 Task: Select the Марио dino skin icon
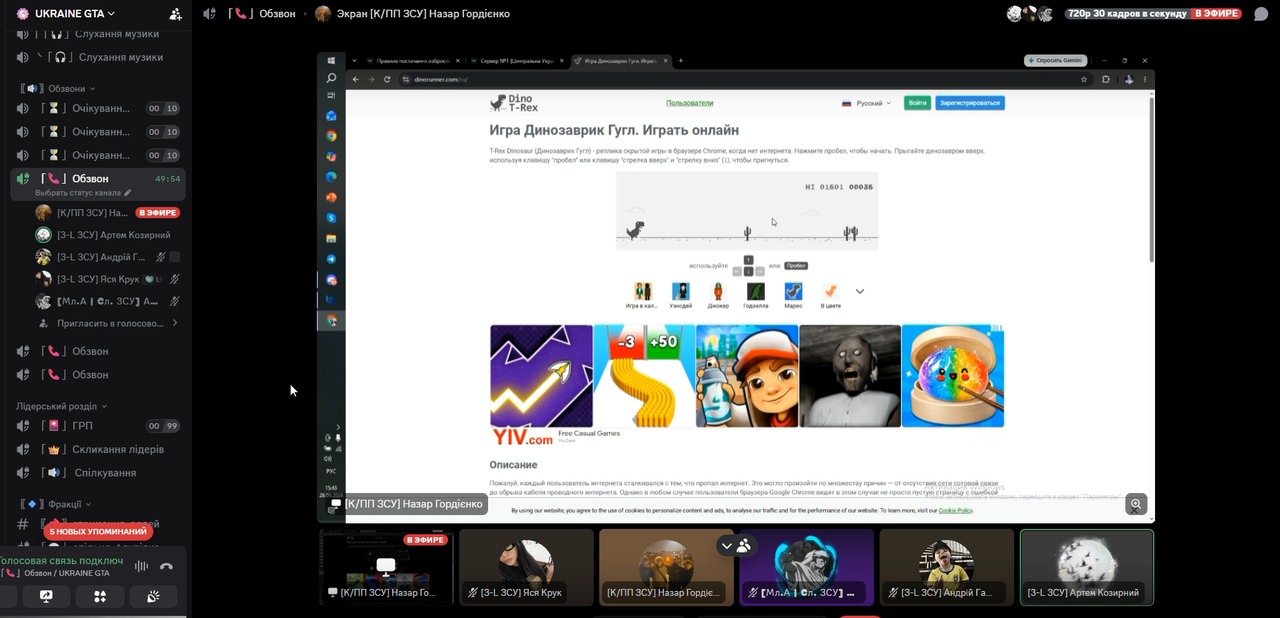tap(793, 292)
